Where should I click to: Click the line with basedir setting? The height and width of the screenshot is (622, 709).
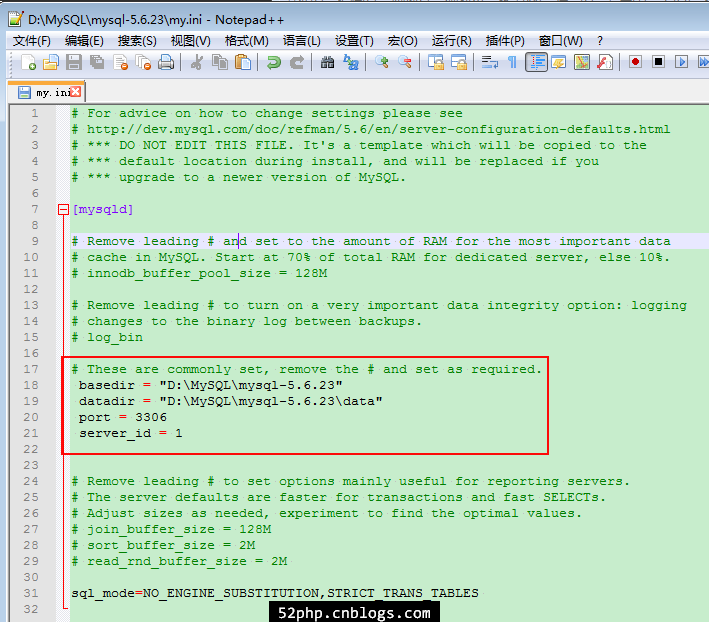click(210, 385)
